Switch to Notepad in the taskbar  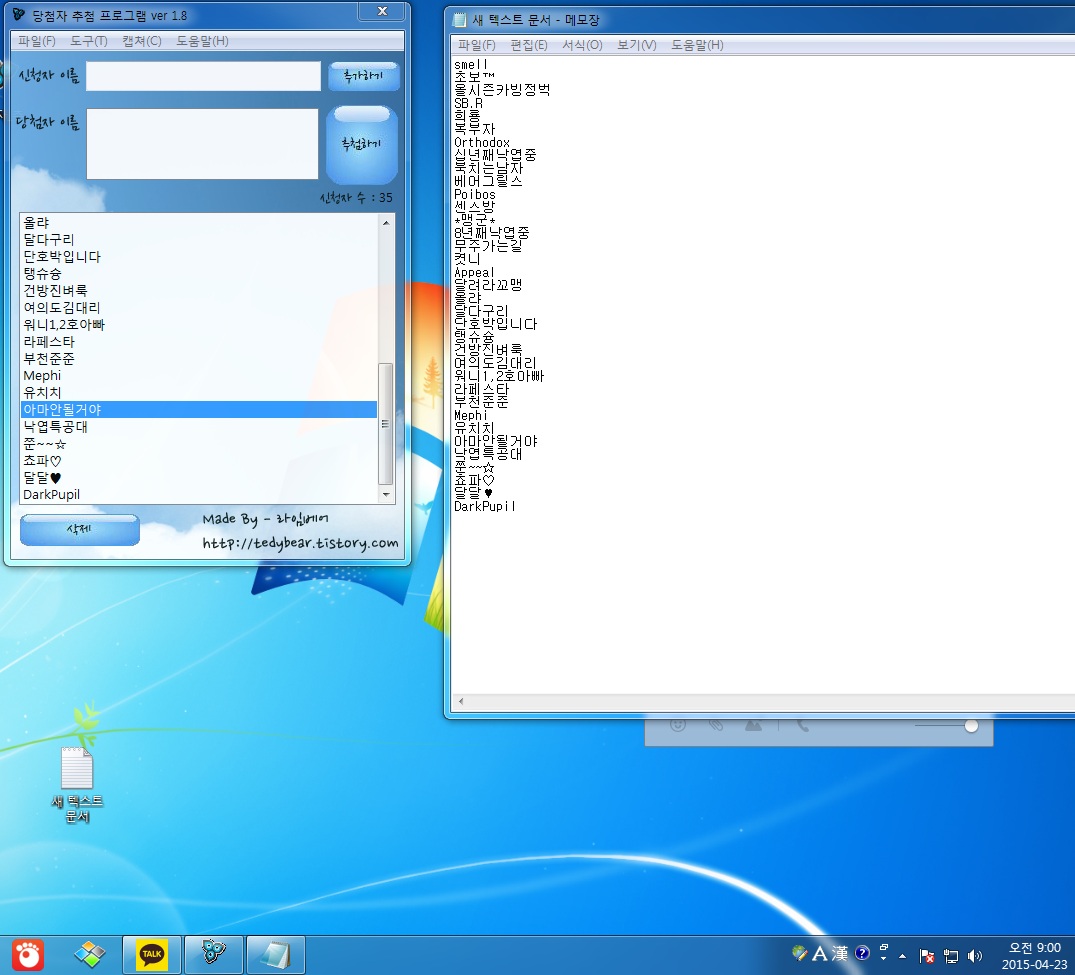point(275,954)
